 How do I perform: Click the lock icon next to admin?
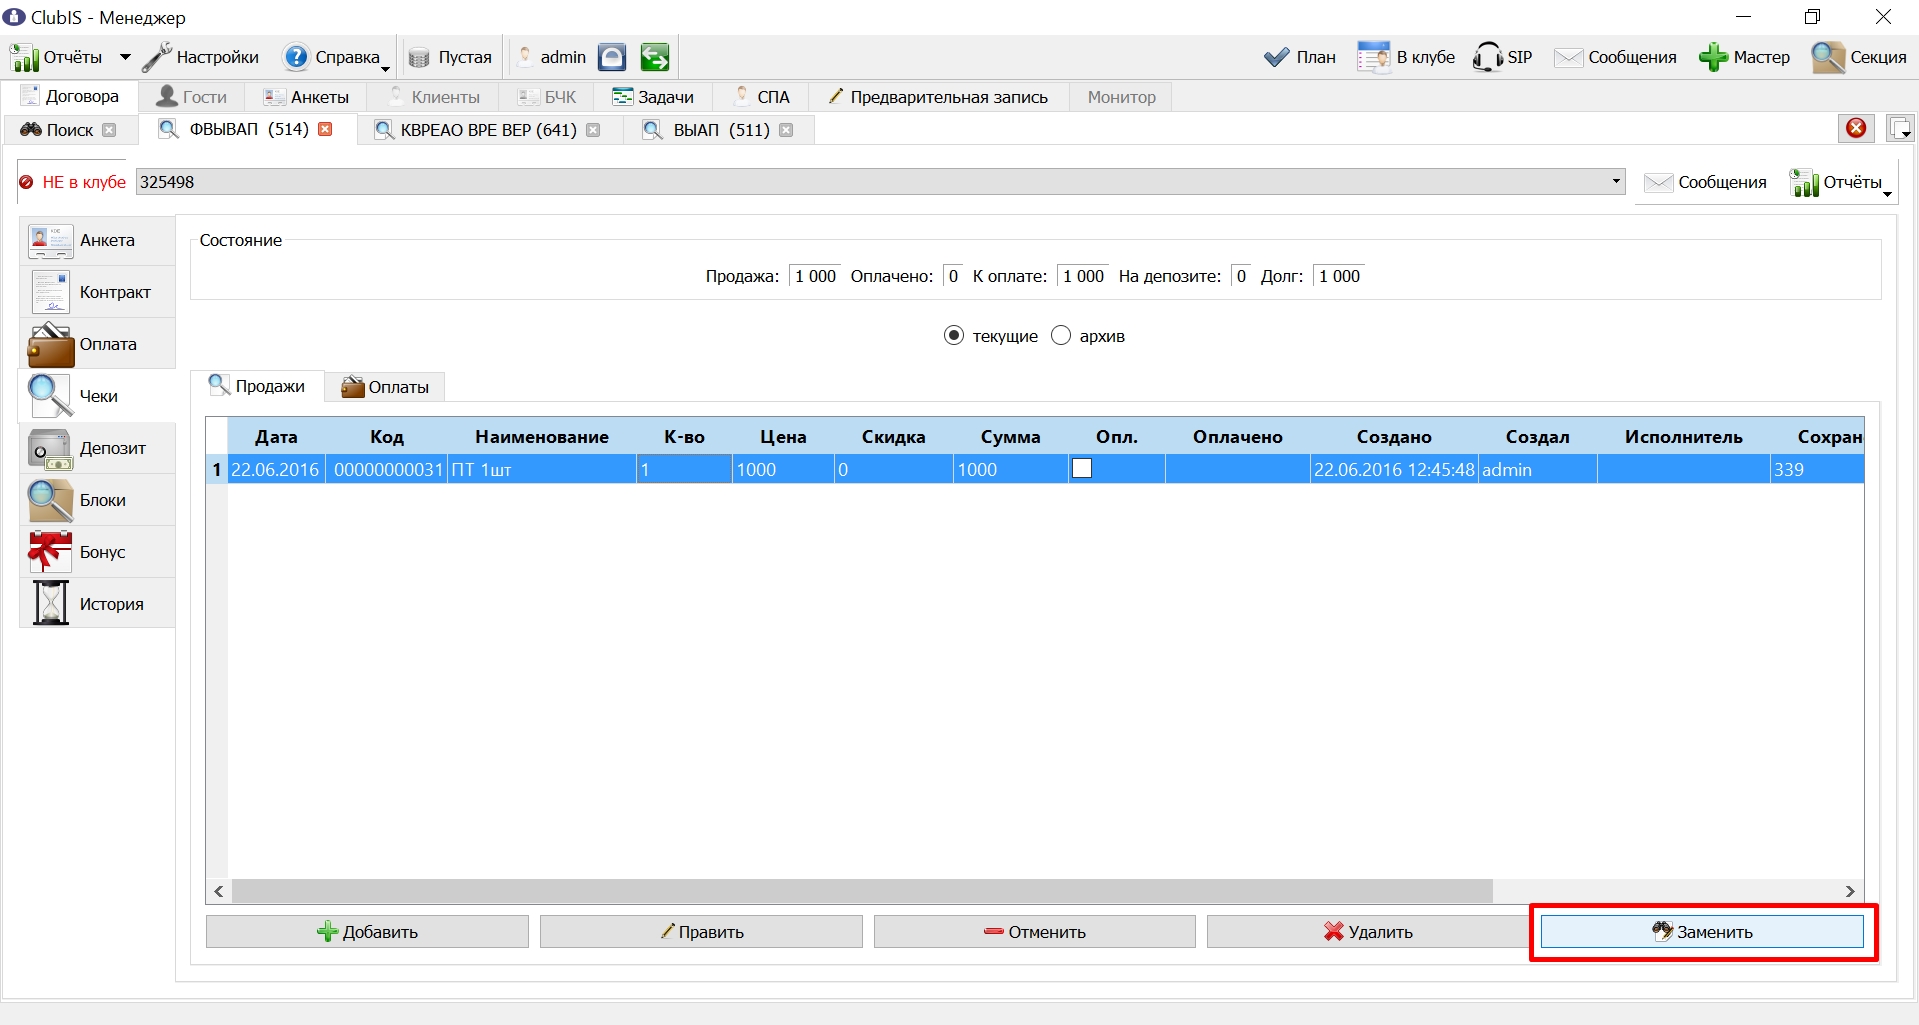pyautogui.click(x=612, y=57)
